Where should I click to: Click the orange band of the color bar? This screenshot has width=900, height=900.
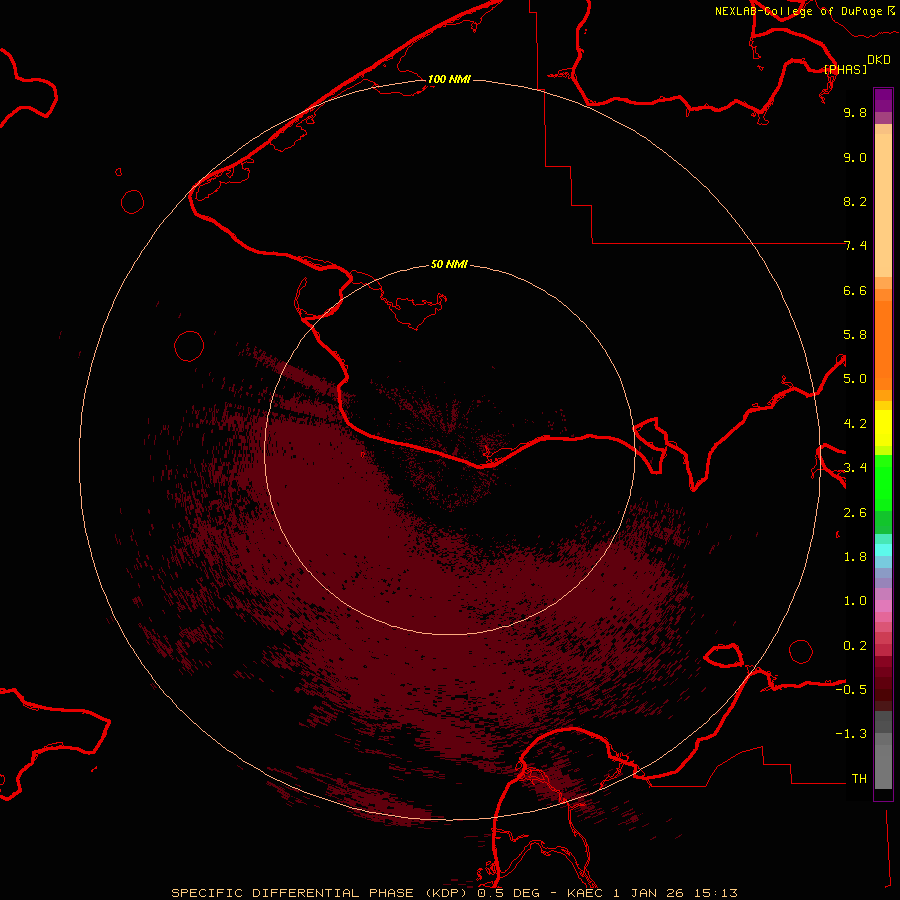pos(883,345)
